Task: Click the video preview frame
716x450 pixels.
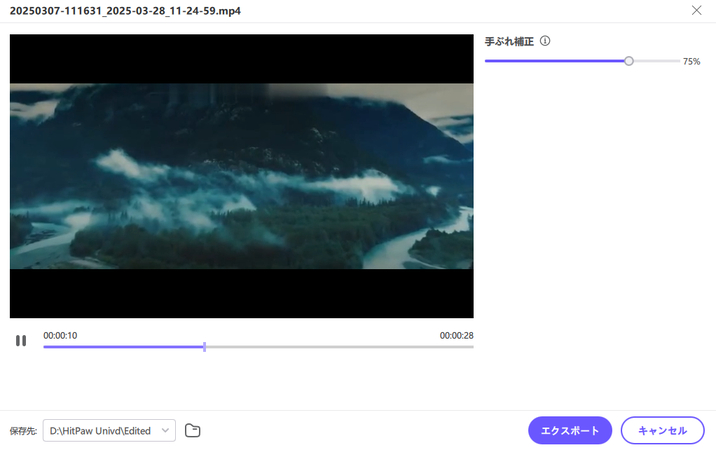Action: (x=242, y=176)
